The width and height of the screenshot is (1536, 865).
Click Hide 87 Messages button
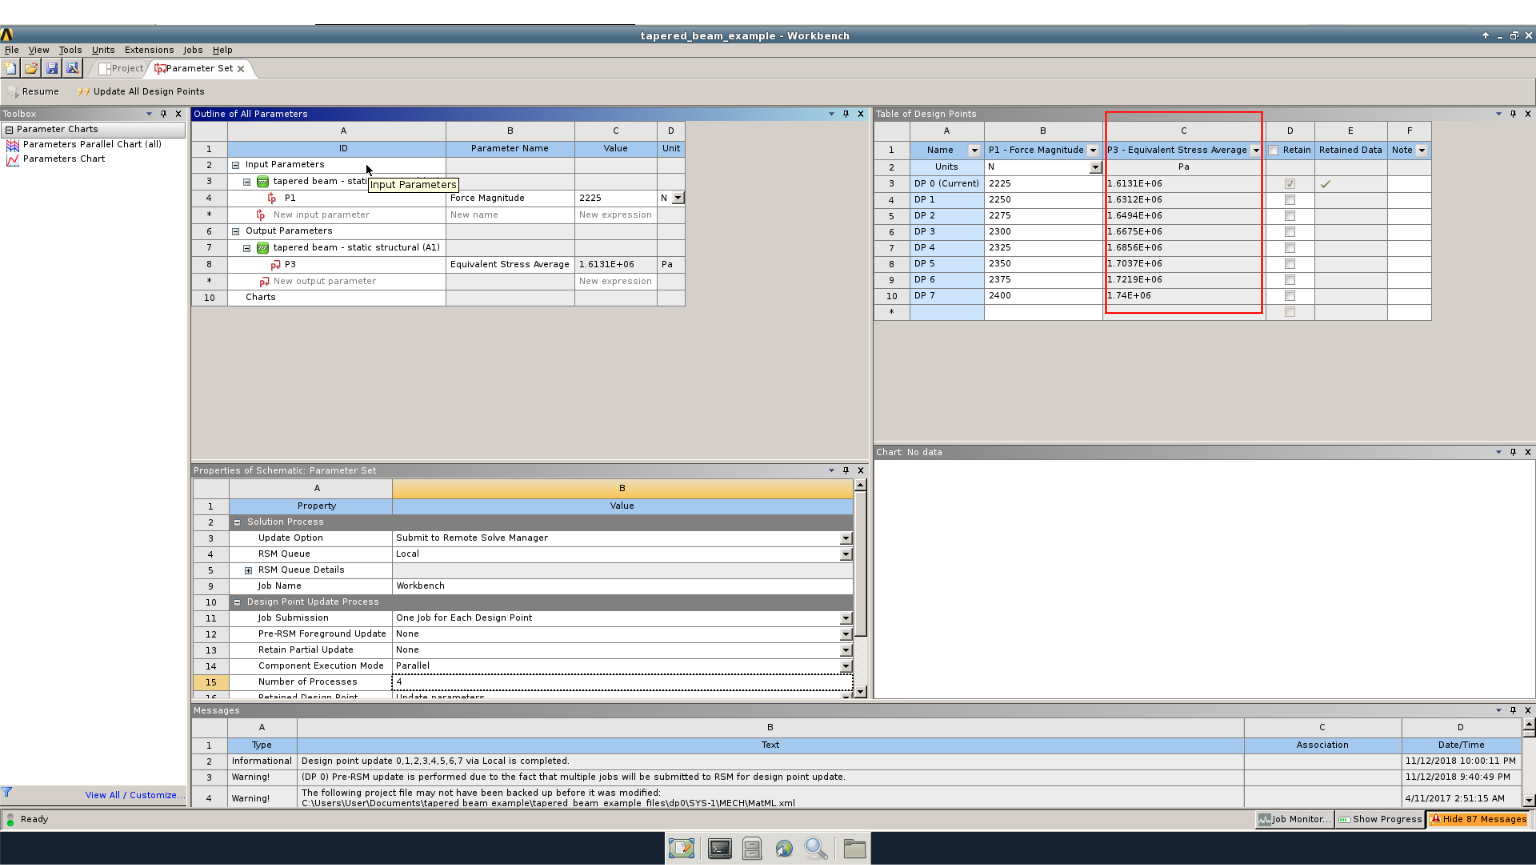1479,819
